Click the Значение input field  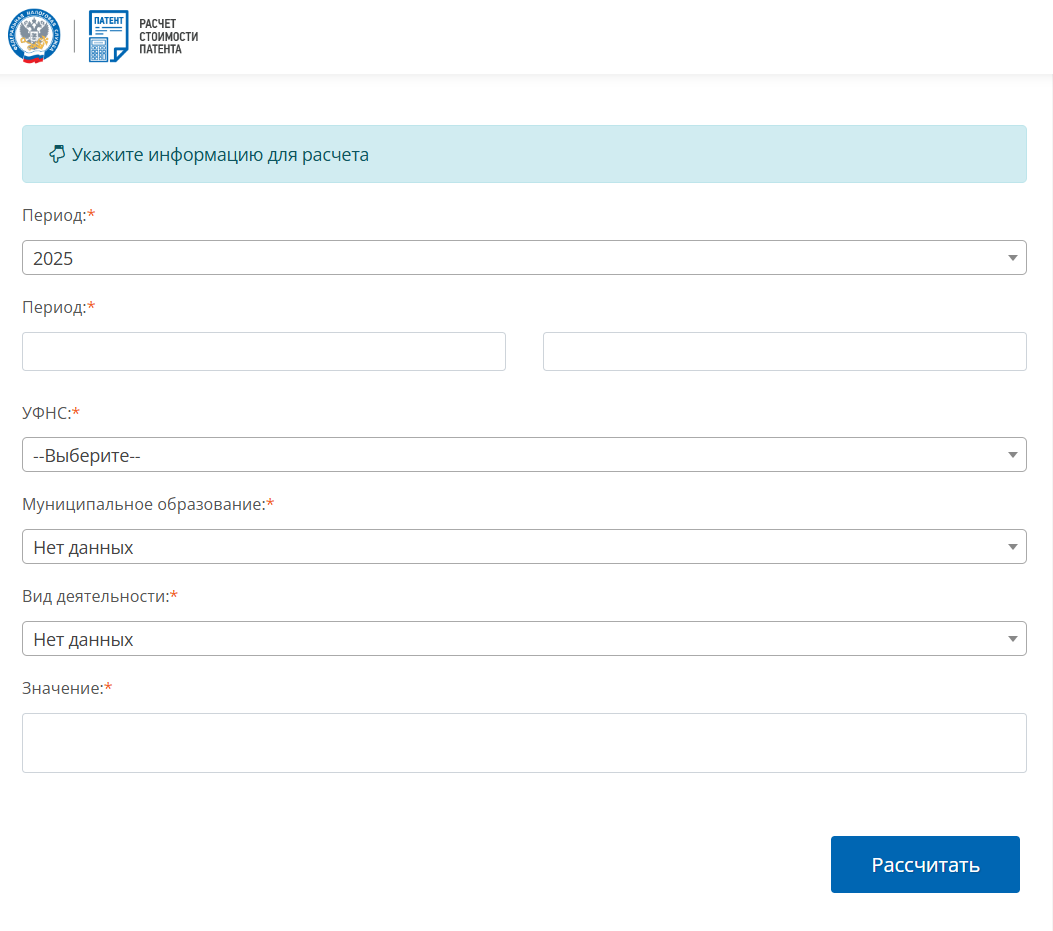[524, 743]
